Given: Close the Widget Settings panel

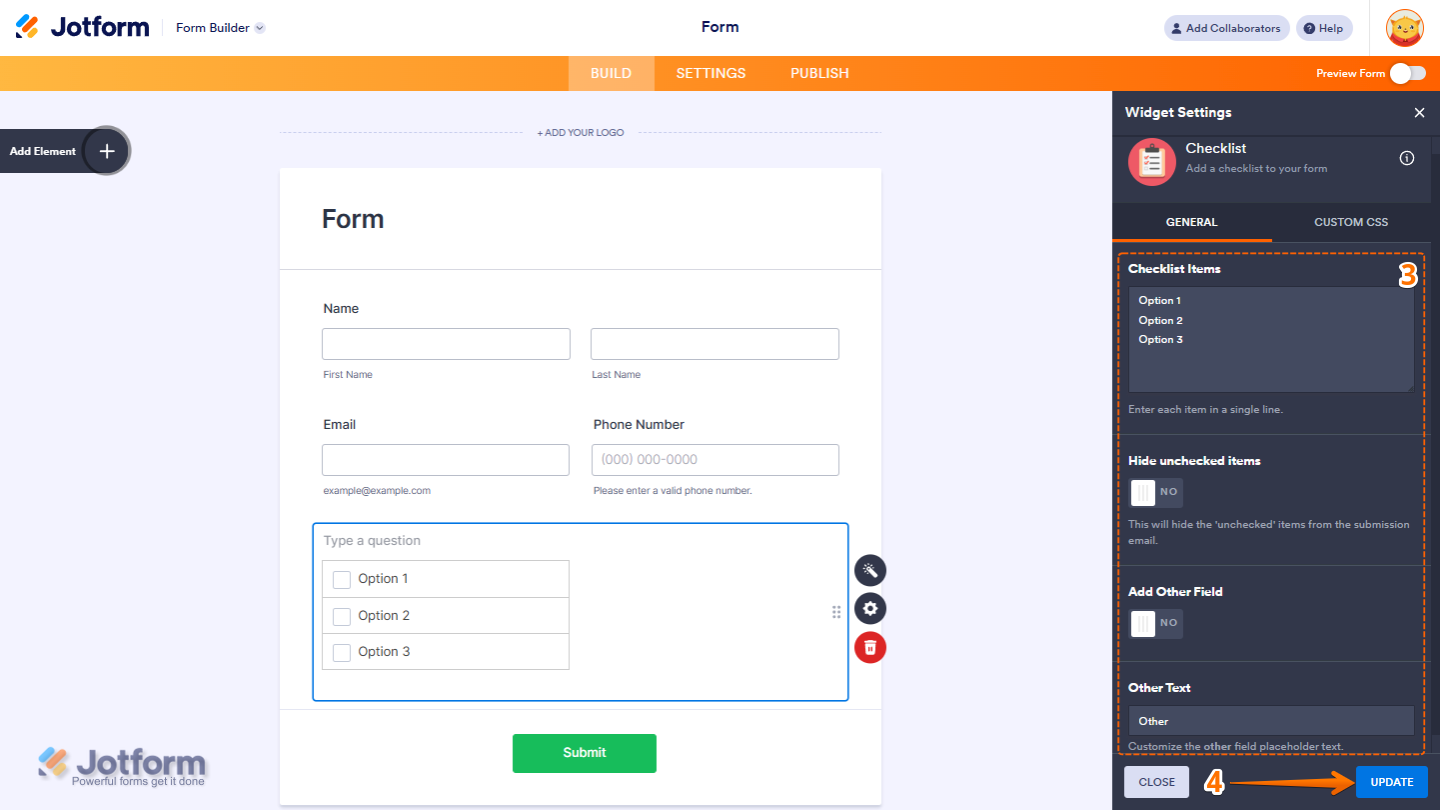Looking at the screenshot, I should pos(1419,112).
